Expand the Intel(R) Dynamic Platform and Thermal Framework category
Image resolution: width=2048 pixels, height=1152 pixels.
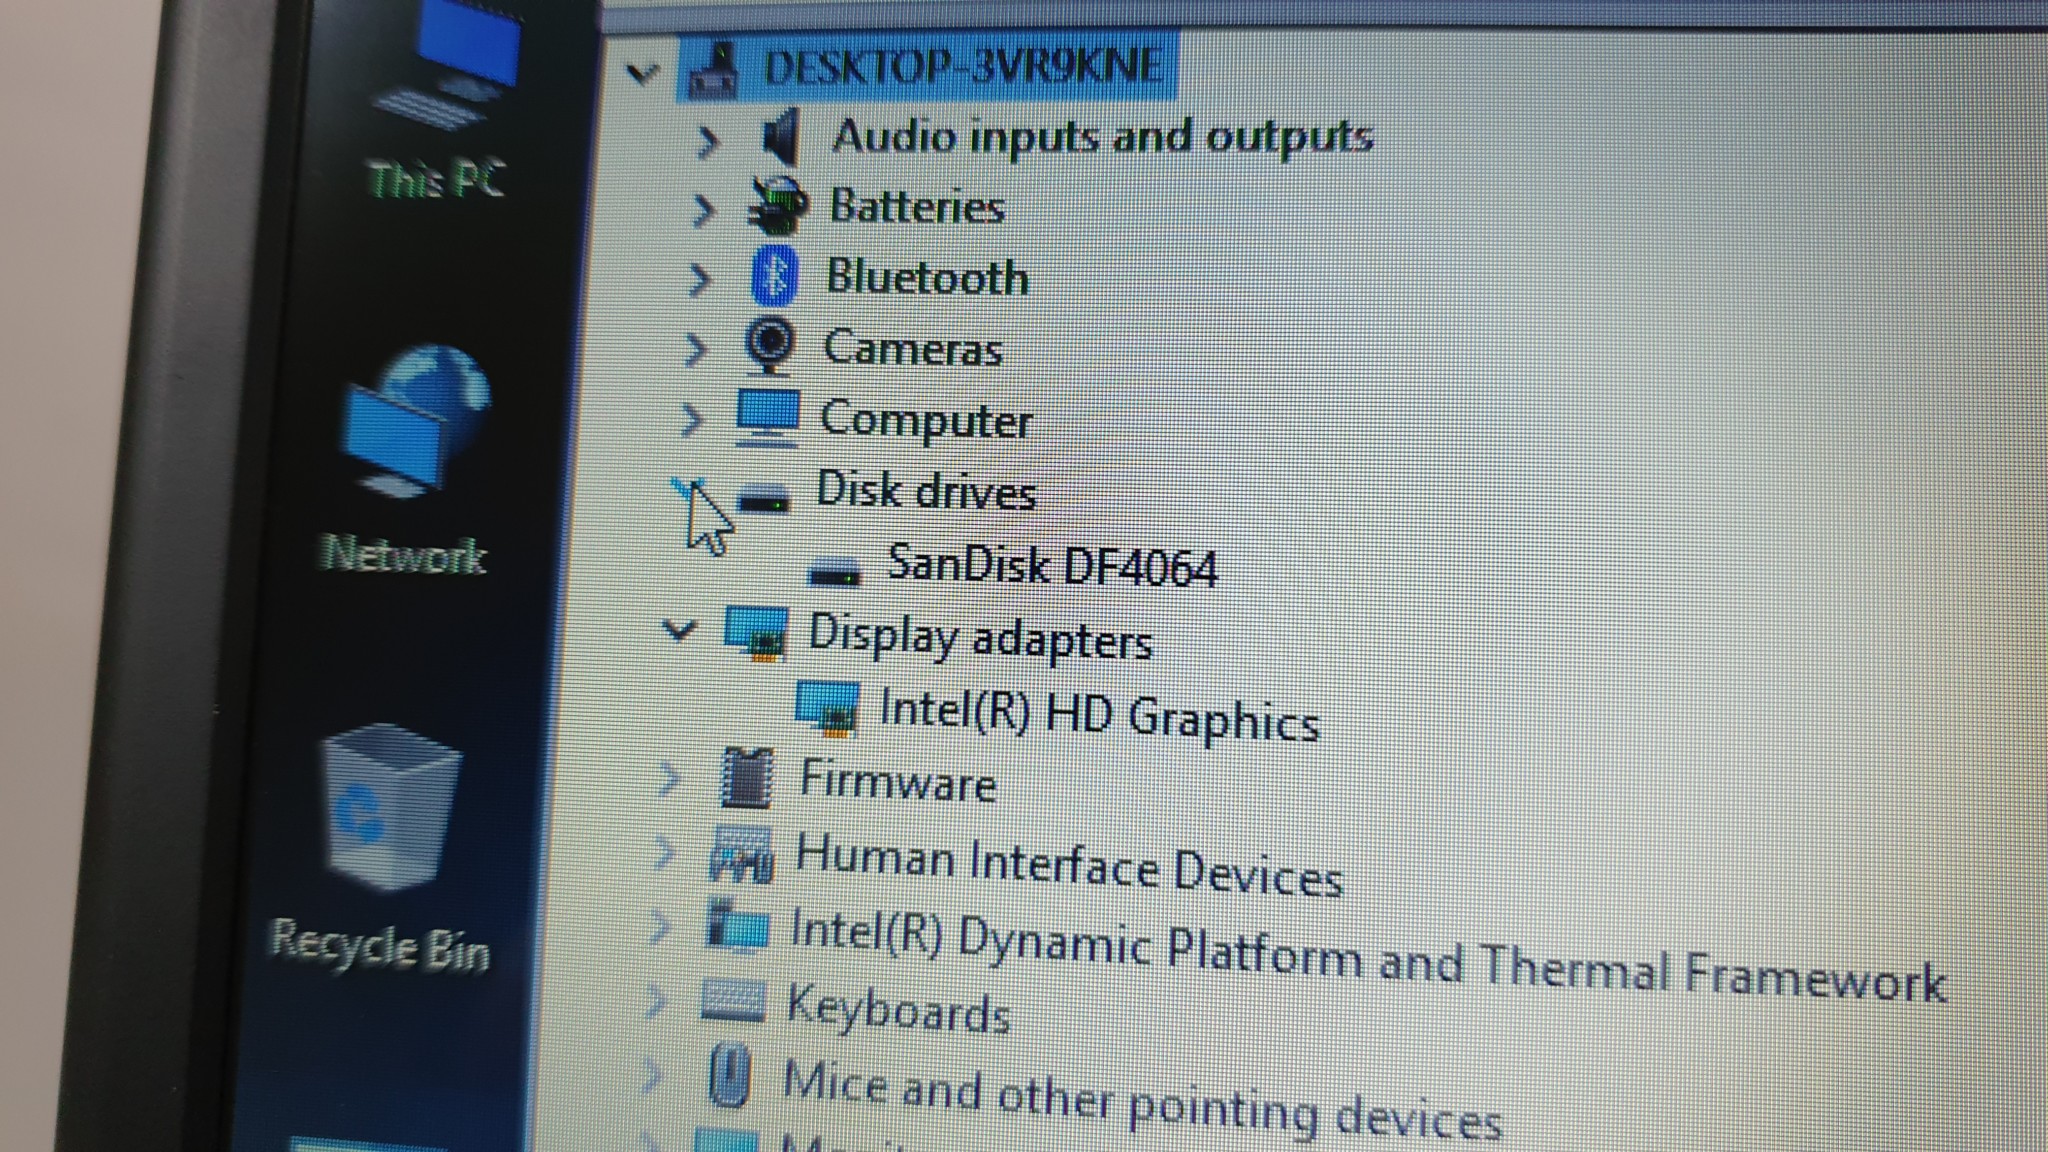(660, 926)
